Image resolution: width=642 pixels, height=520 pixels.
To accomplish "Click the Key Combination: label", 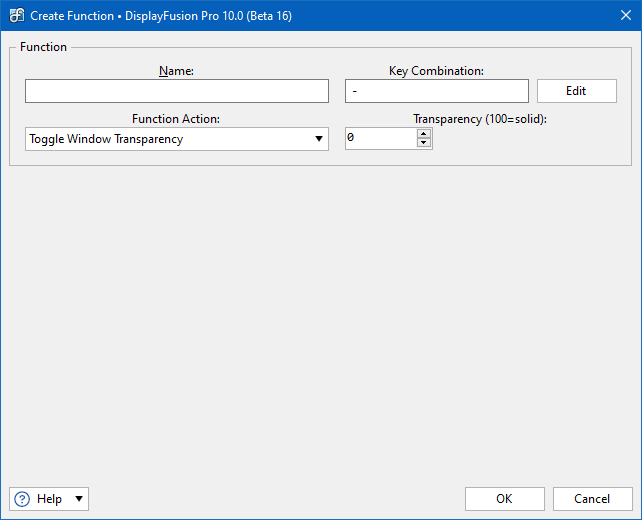I will [436, 71].
